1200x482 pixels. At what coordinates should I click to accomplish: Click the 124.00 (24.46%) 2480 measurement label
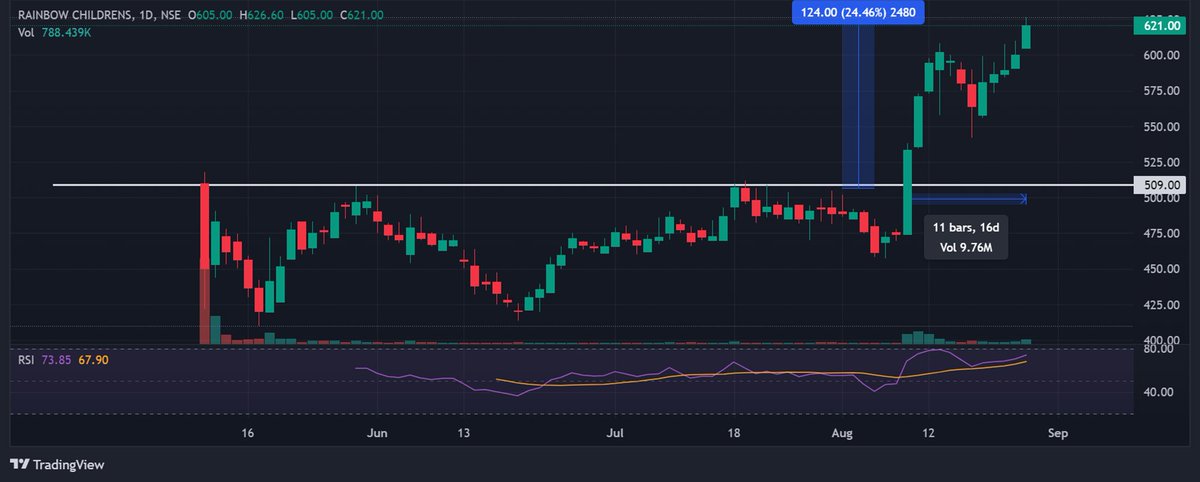(x=858, y=13)
